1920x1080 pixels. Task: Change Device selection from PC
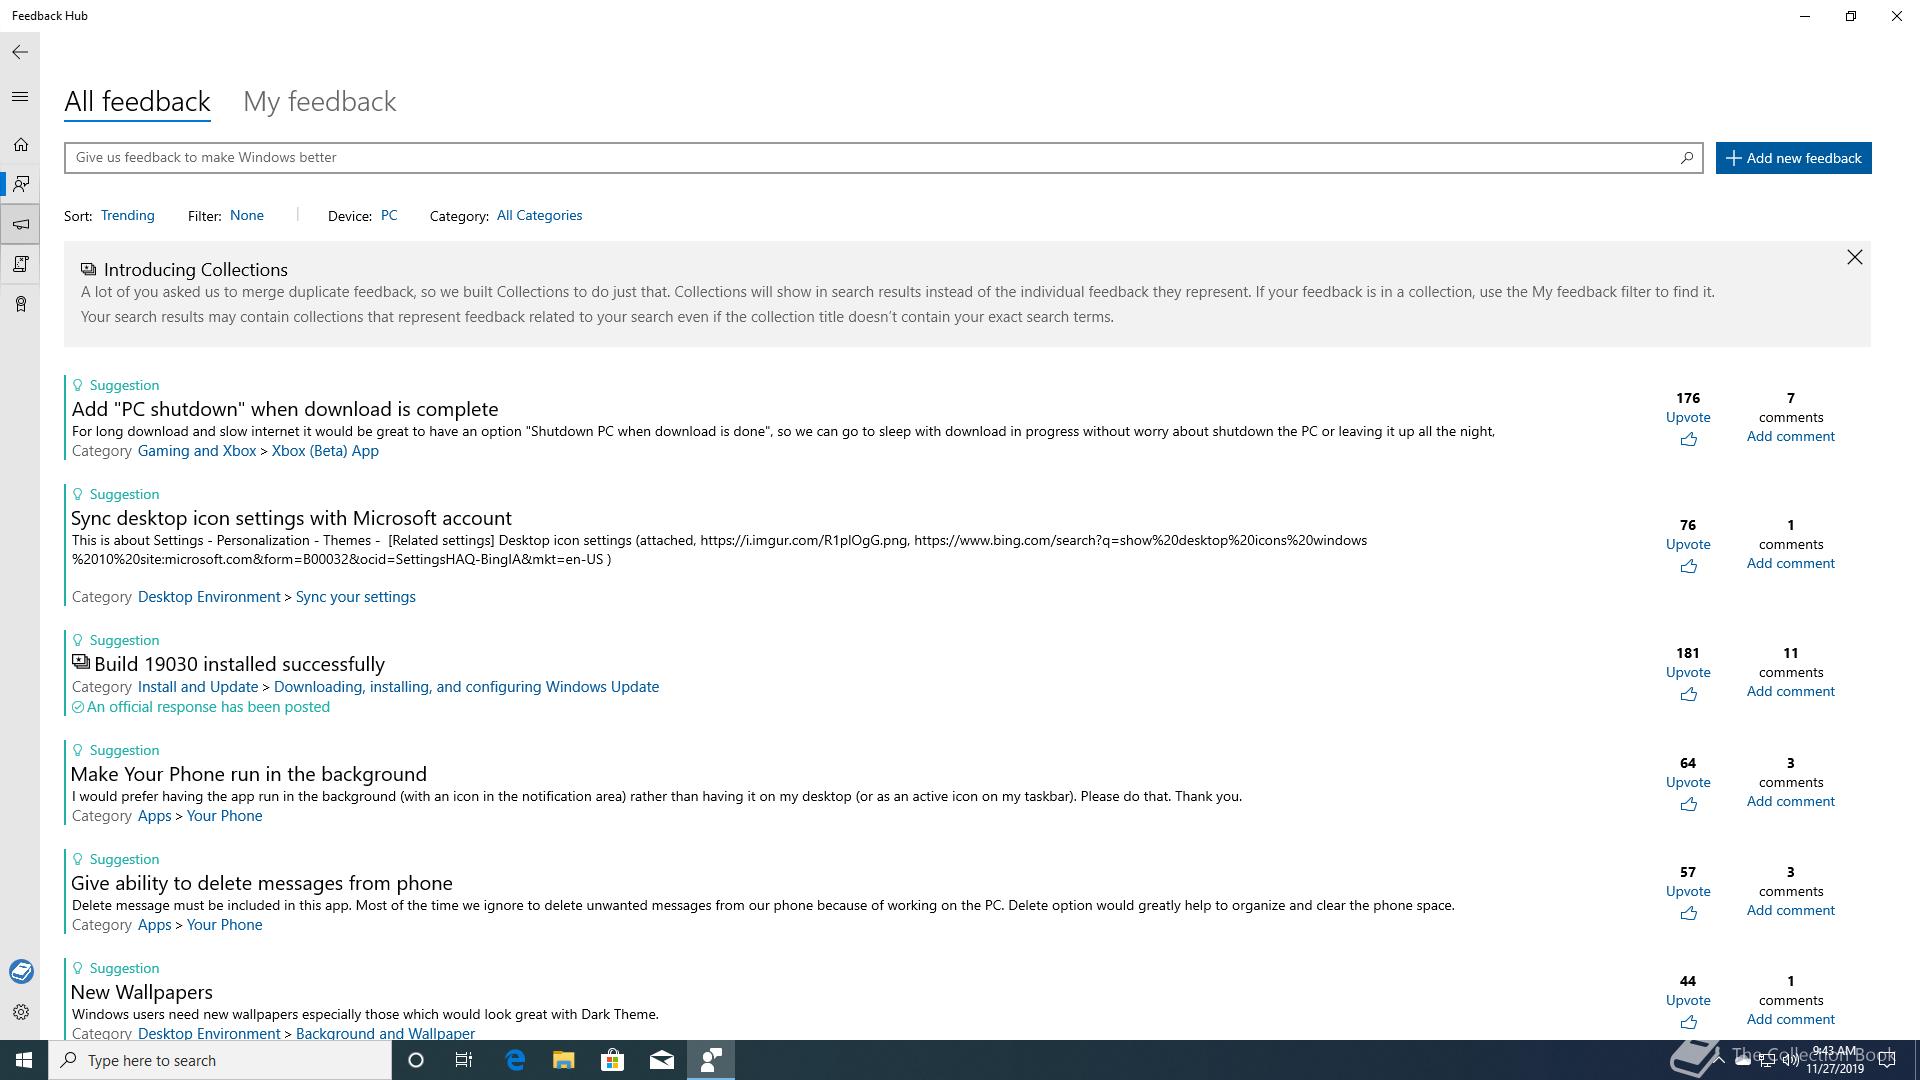tap(389, 215)
